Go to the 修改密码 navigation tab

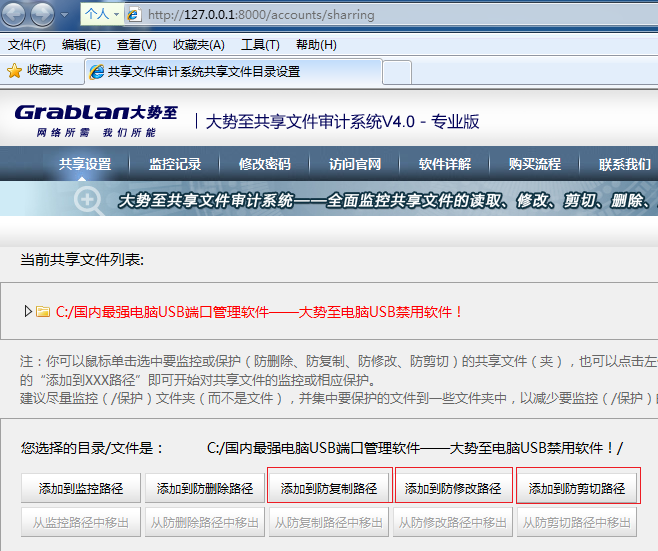[x=265, y=165]
